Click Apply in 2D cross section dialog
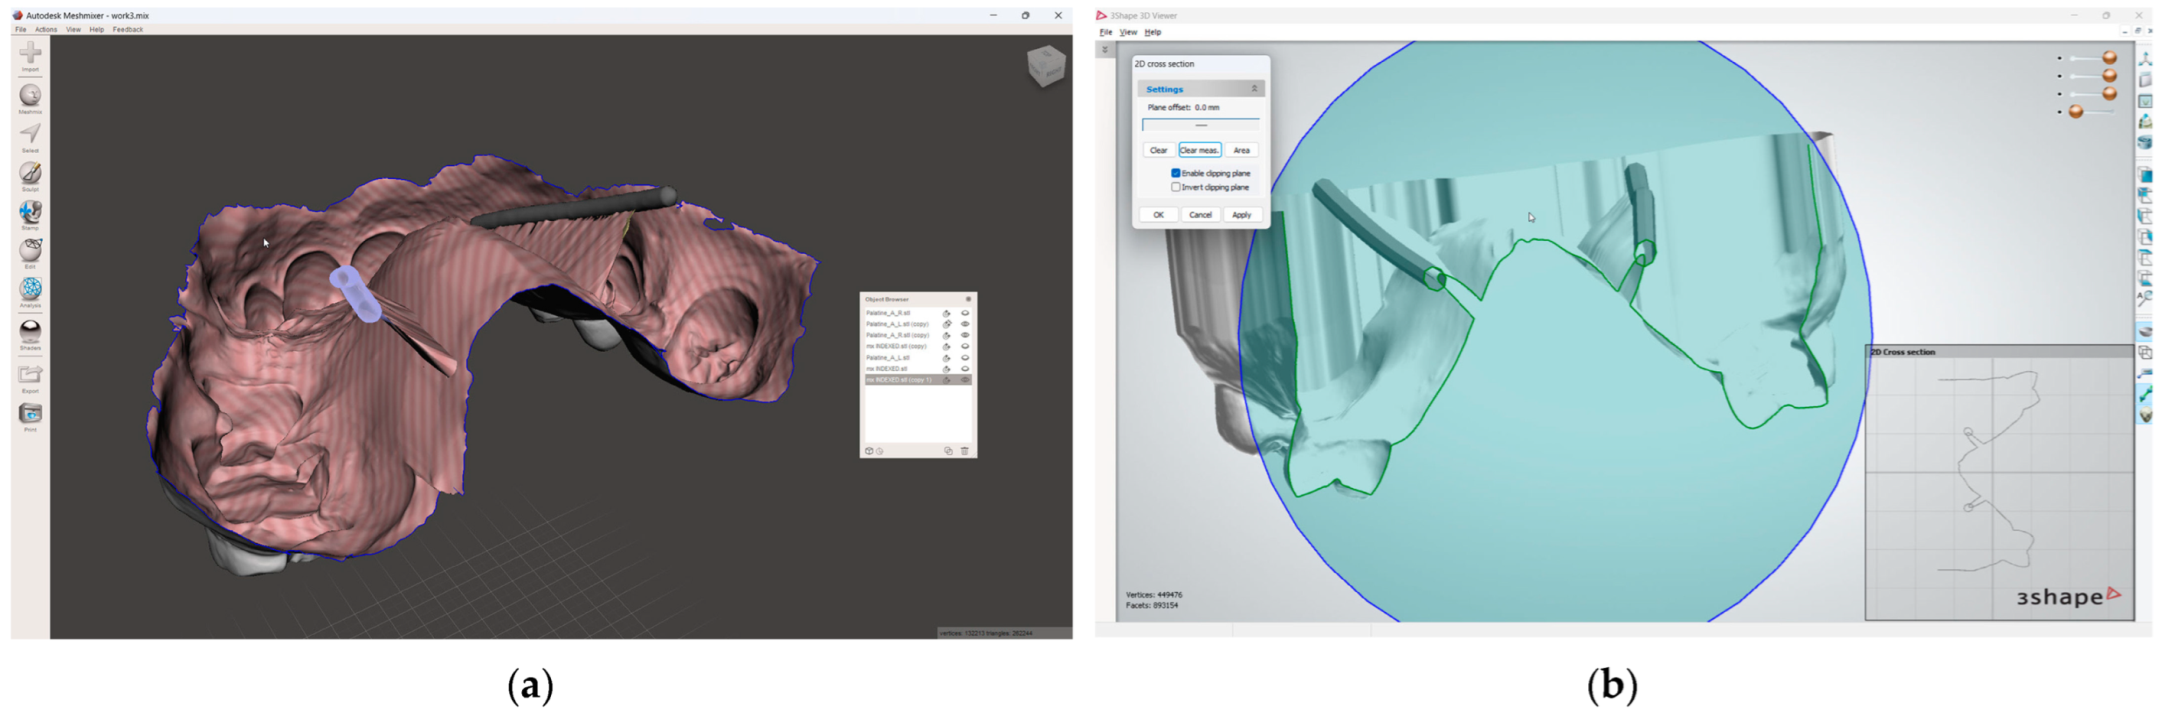 1241,215
